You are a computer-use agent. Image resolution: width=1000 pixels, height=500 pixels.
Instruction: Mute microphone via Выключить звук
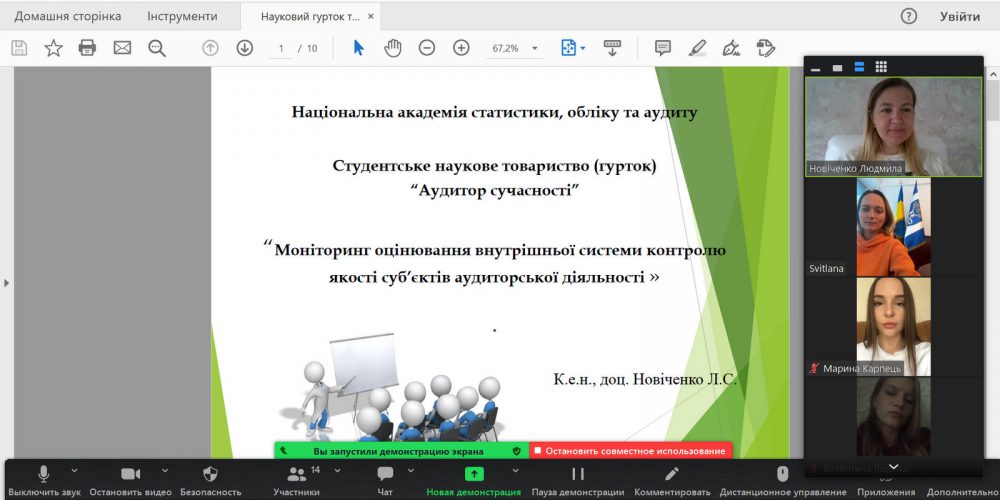tap(44, 480)
